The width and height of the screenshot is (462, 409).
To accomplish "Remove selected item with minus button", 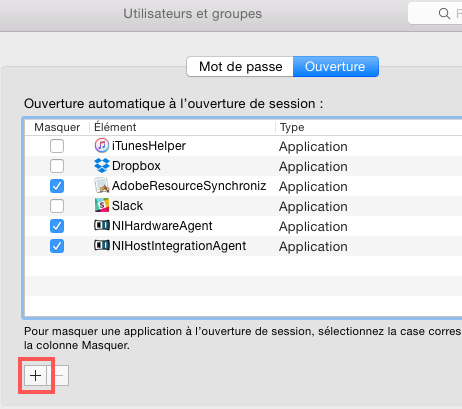I will tap(58, 376).
